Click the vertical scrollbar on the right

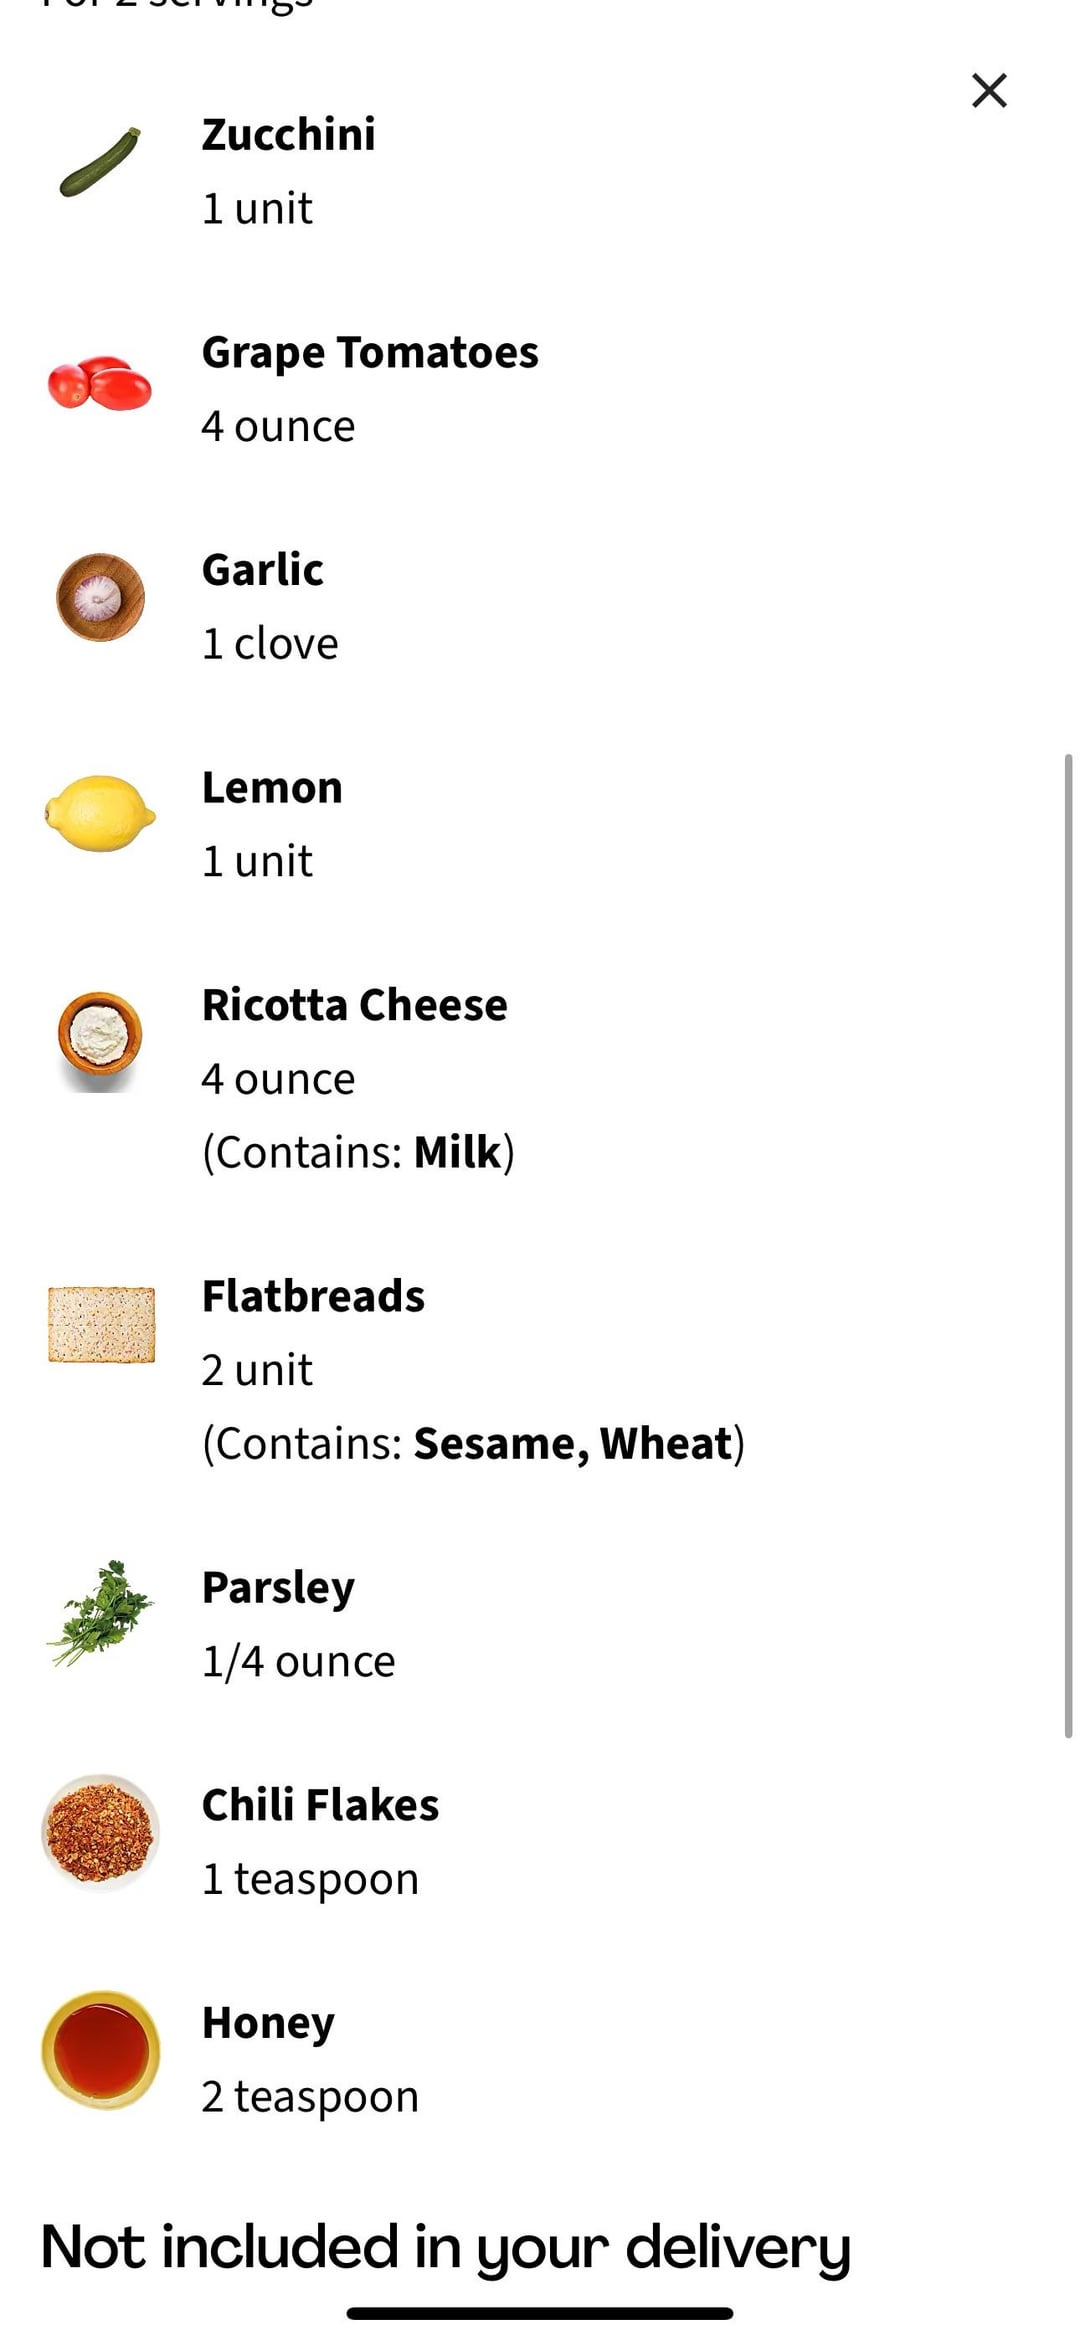(1068, 1245)
